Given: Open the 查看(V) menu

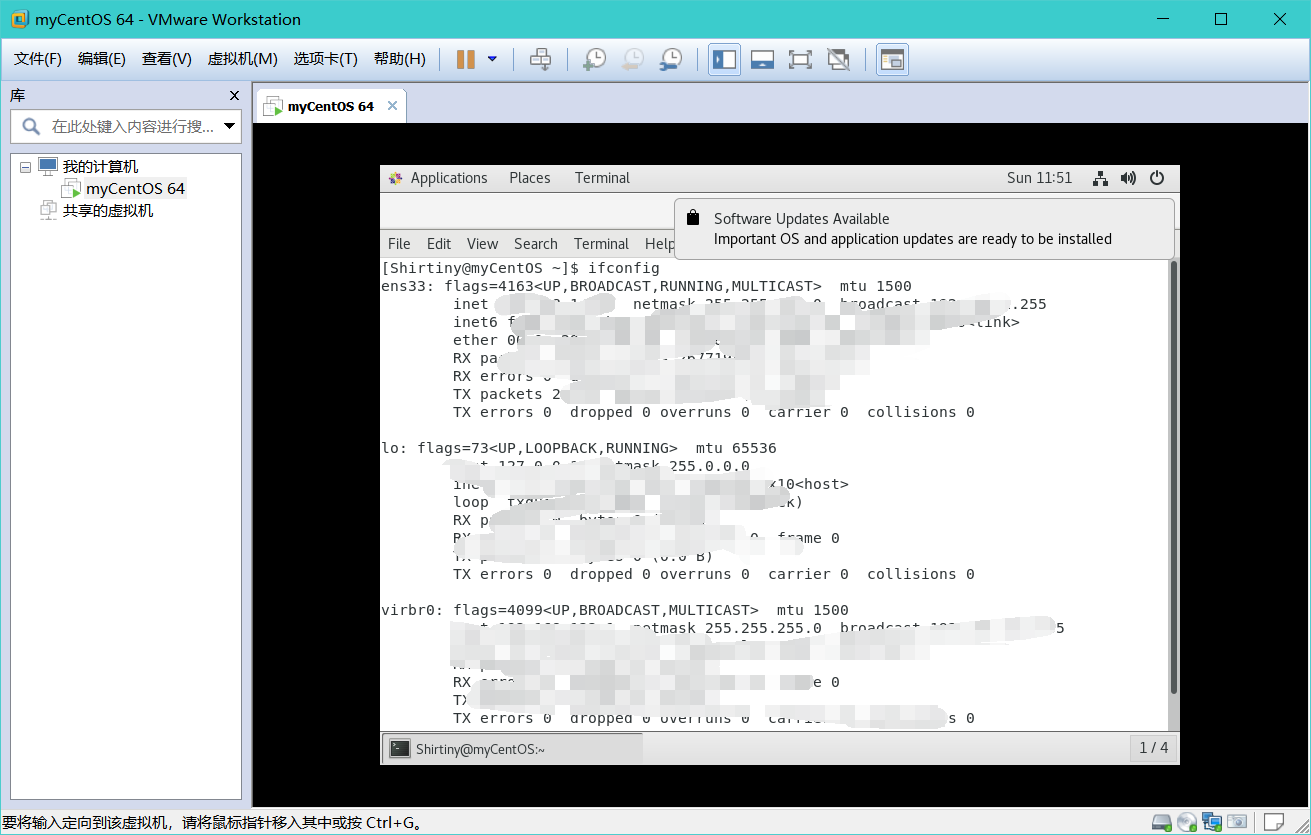Looking at the screenshot, I should pos(167,59).
